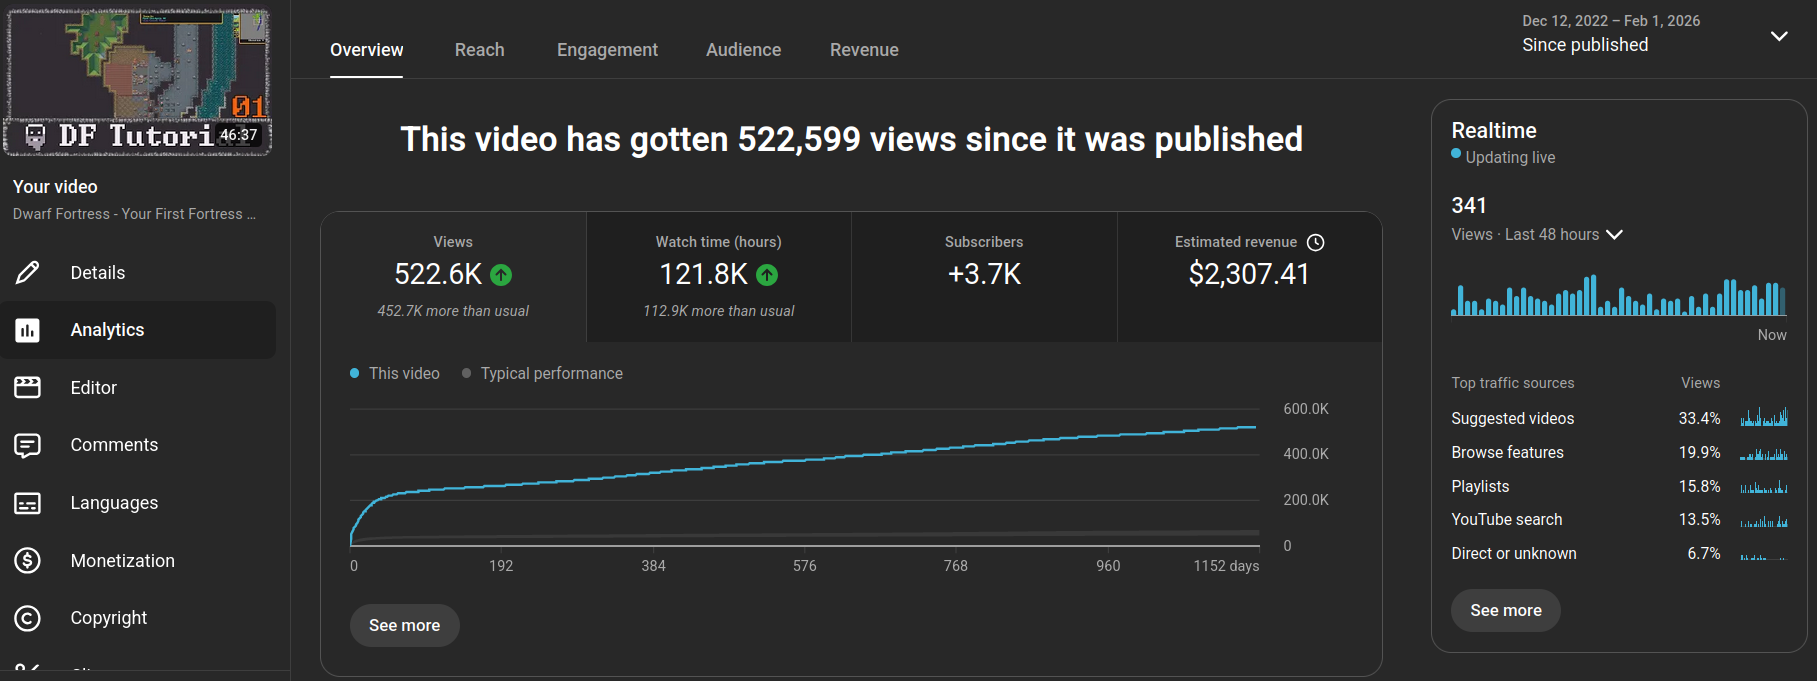Expand the date range dropdown arrow
The height and width of the screenshot is (681, 1817).
pos(1778,36)
